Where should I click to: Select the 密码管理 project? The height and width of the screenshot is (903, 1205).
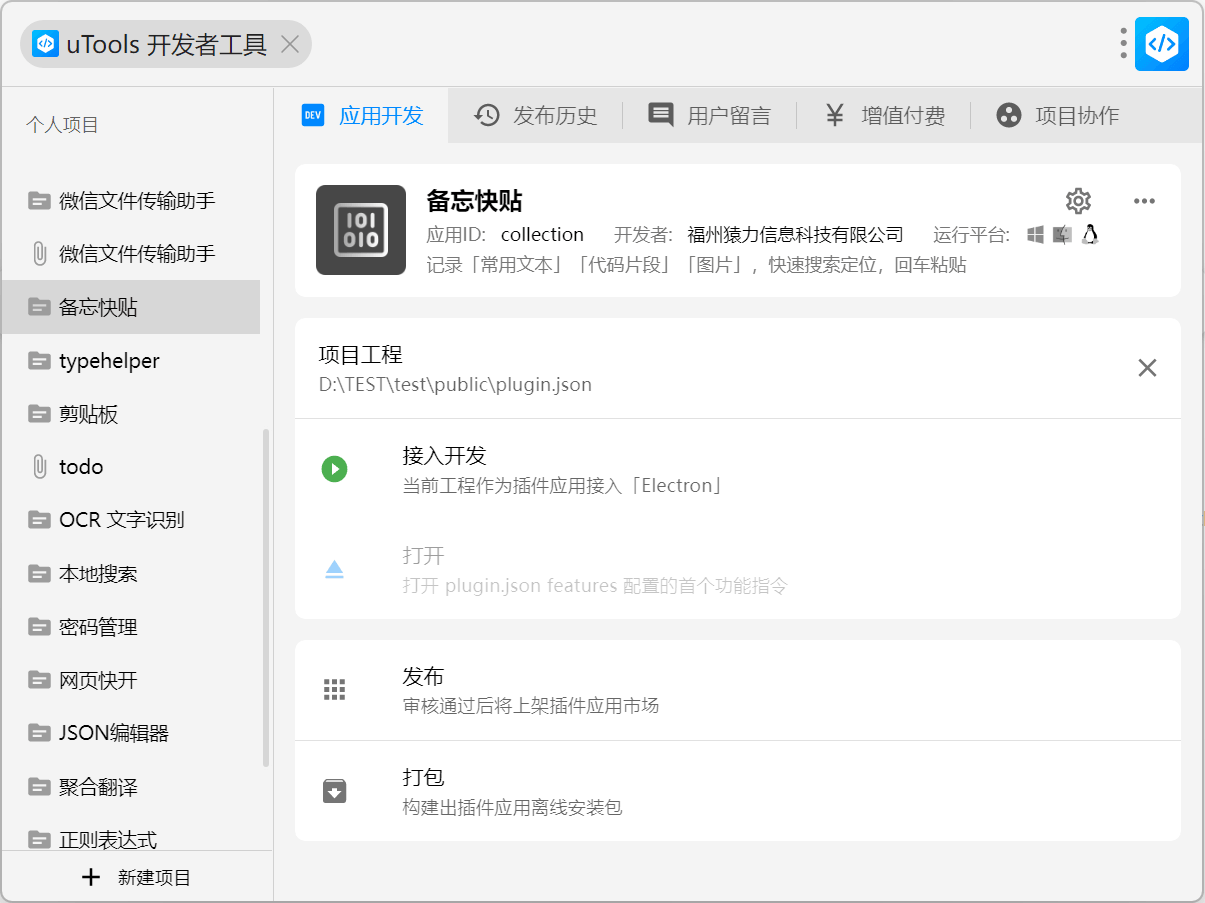tap(131, 627)
